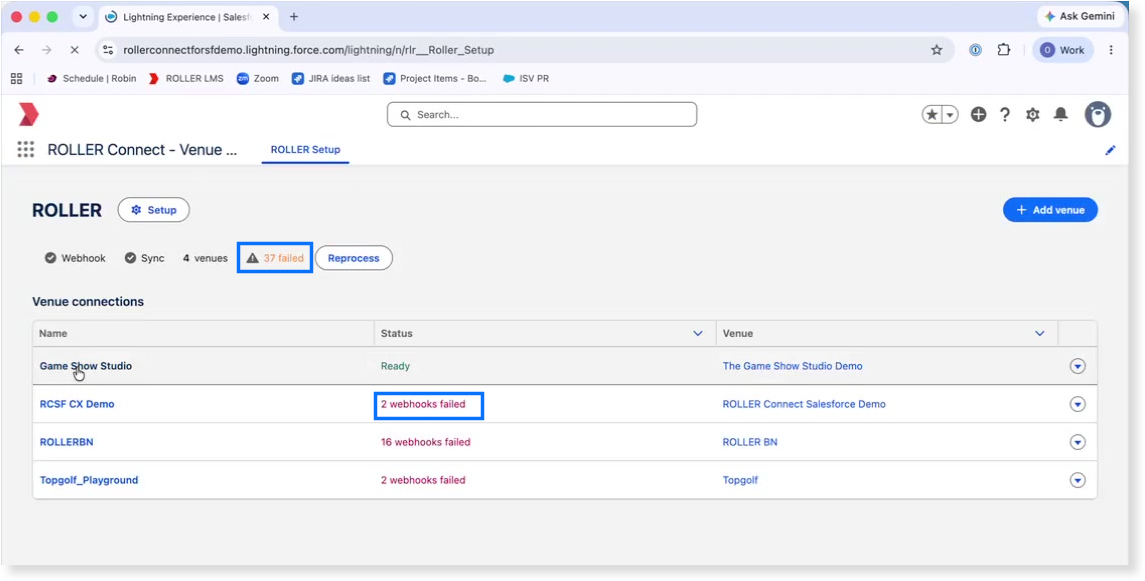The height and width of the screenshot is (581, 1145).
Task: Click the failed warning triangle icon
Action: click(x=253, y=258)
